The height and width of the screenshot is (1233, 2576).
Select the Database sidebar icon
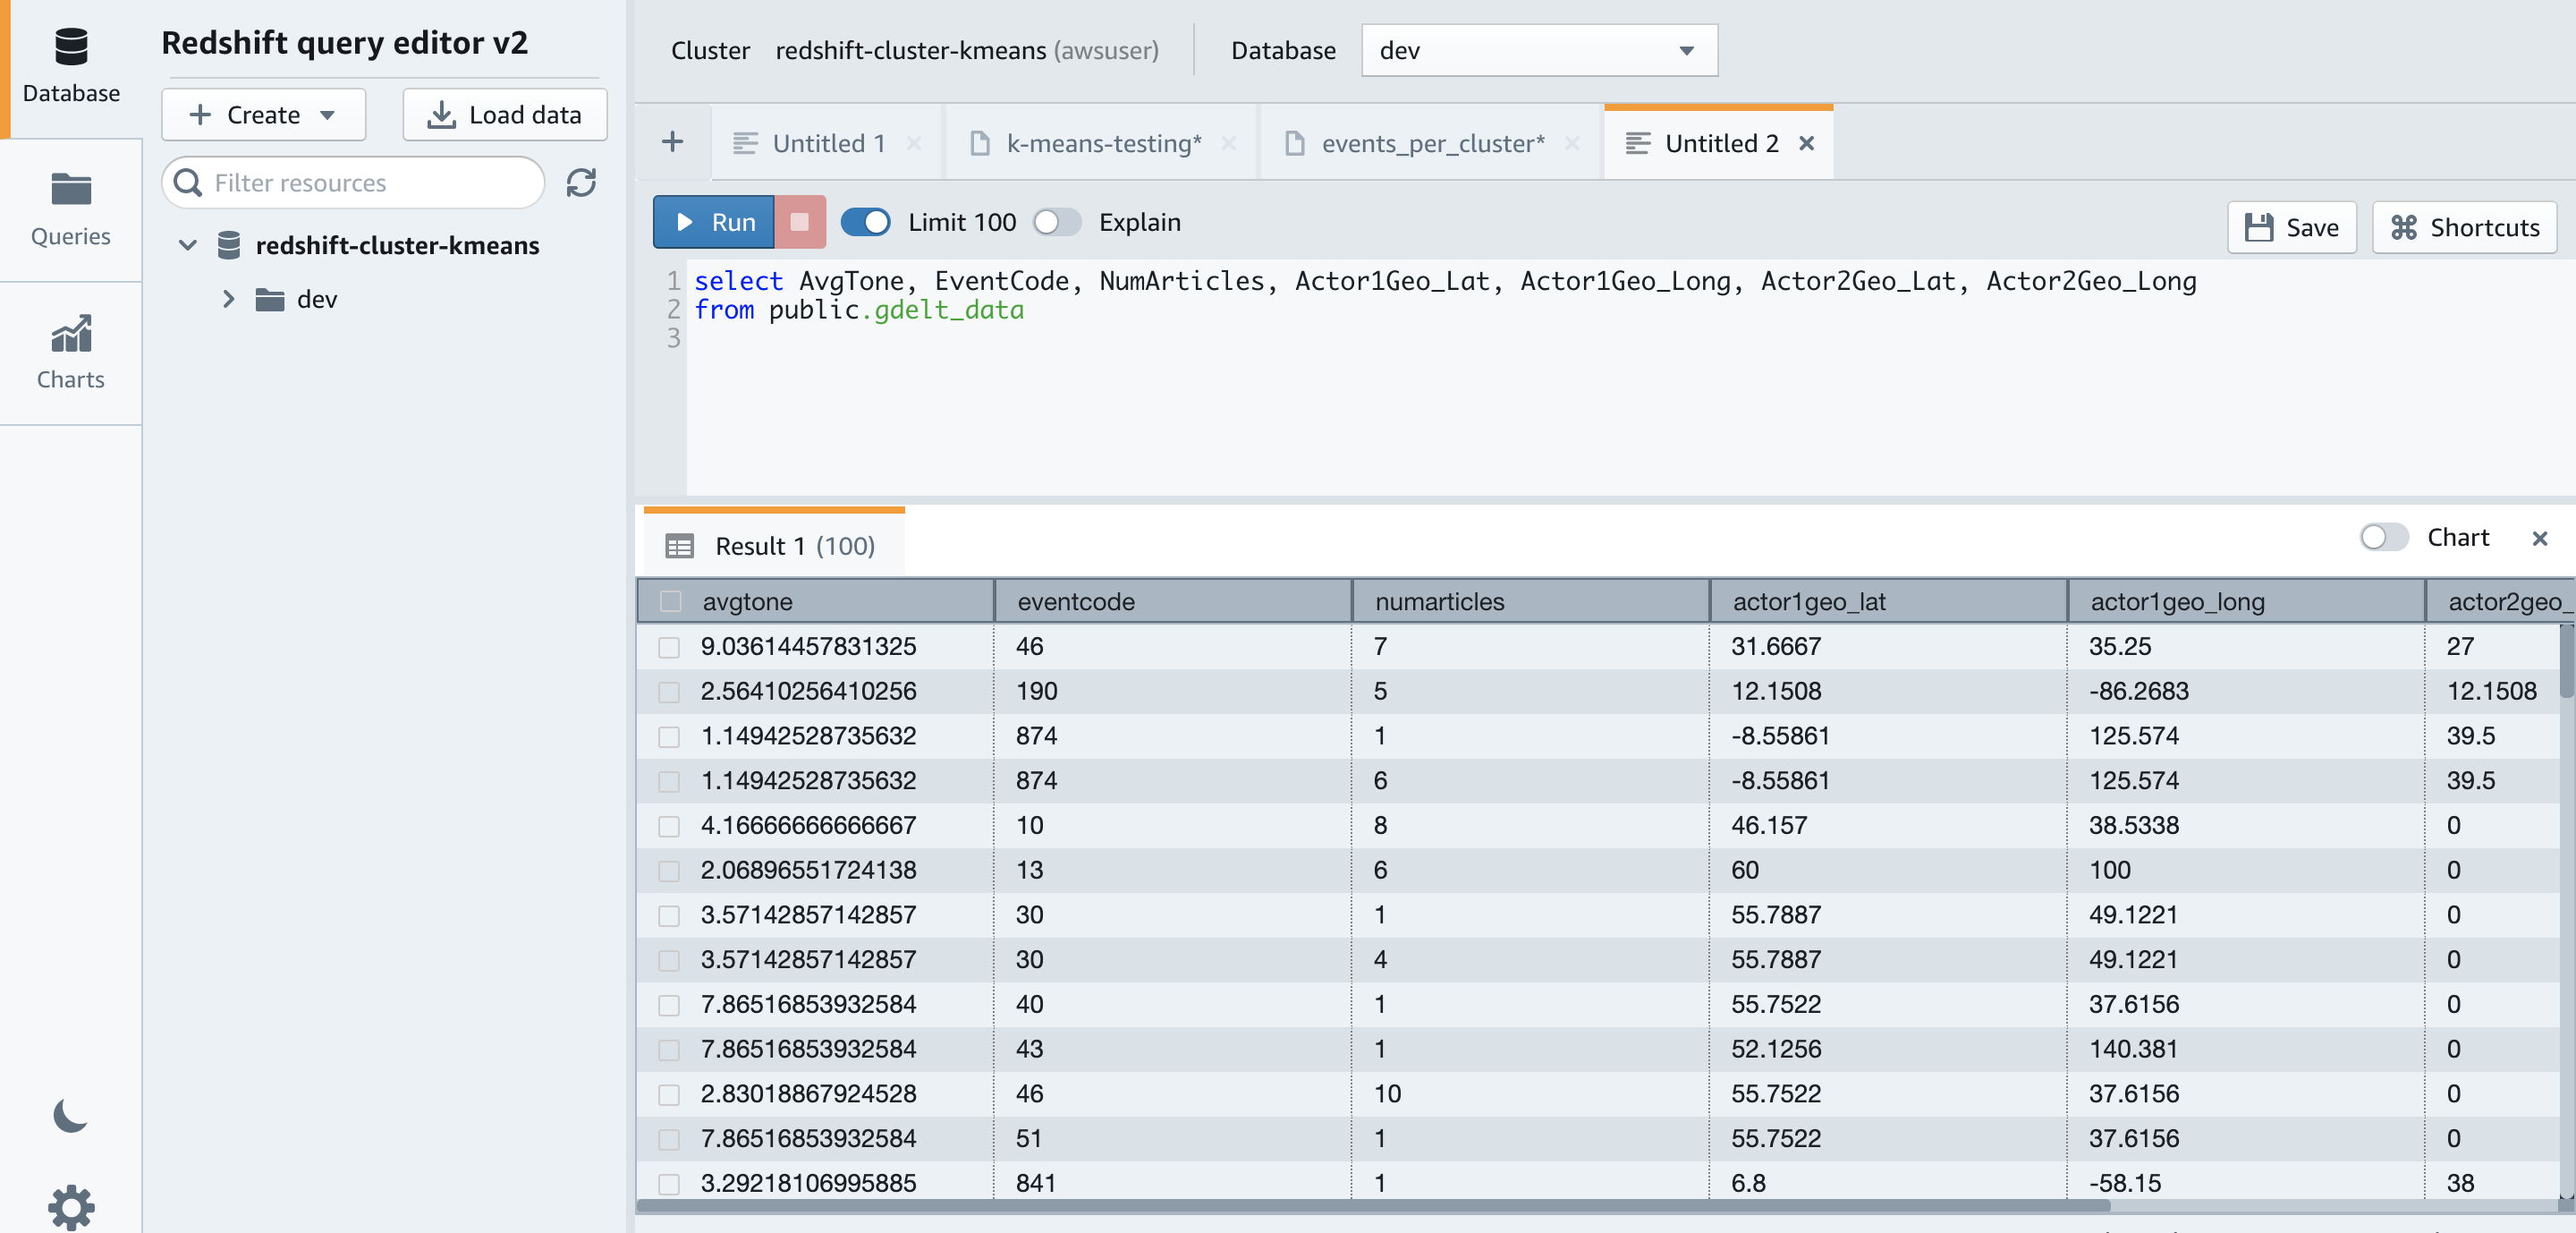point(70,66)
